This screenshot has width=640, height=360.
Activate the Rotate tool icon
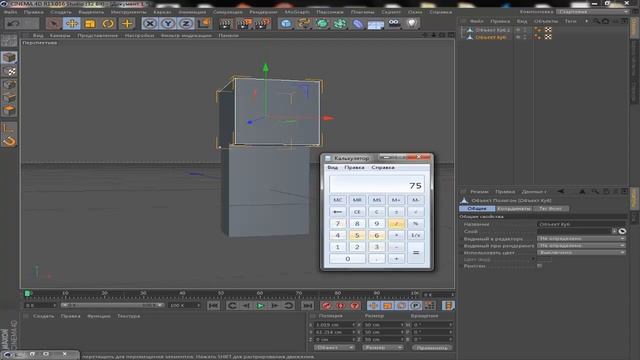(x=108, y=23)
